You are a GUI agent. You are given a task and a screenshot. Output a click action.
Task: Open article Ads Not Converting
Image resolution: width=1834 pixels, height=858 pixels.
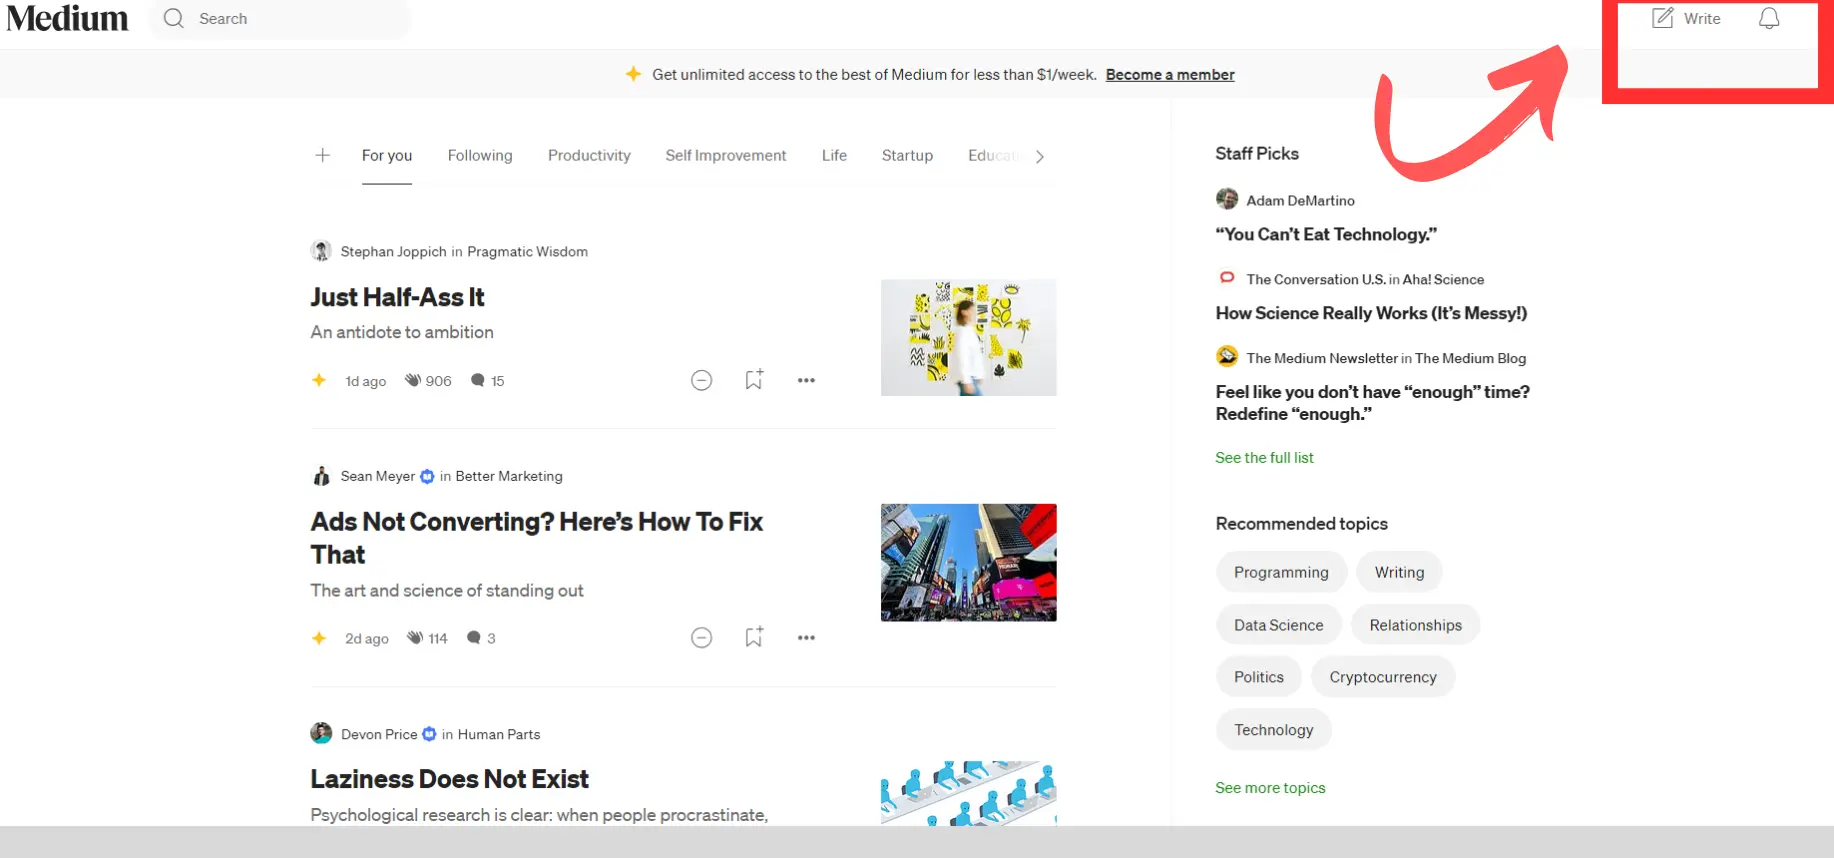pyautogui.click(x=537, y=538)
